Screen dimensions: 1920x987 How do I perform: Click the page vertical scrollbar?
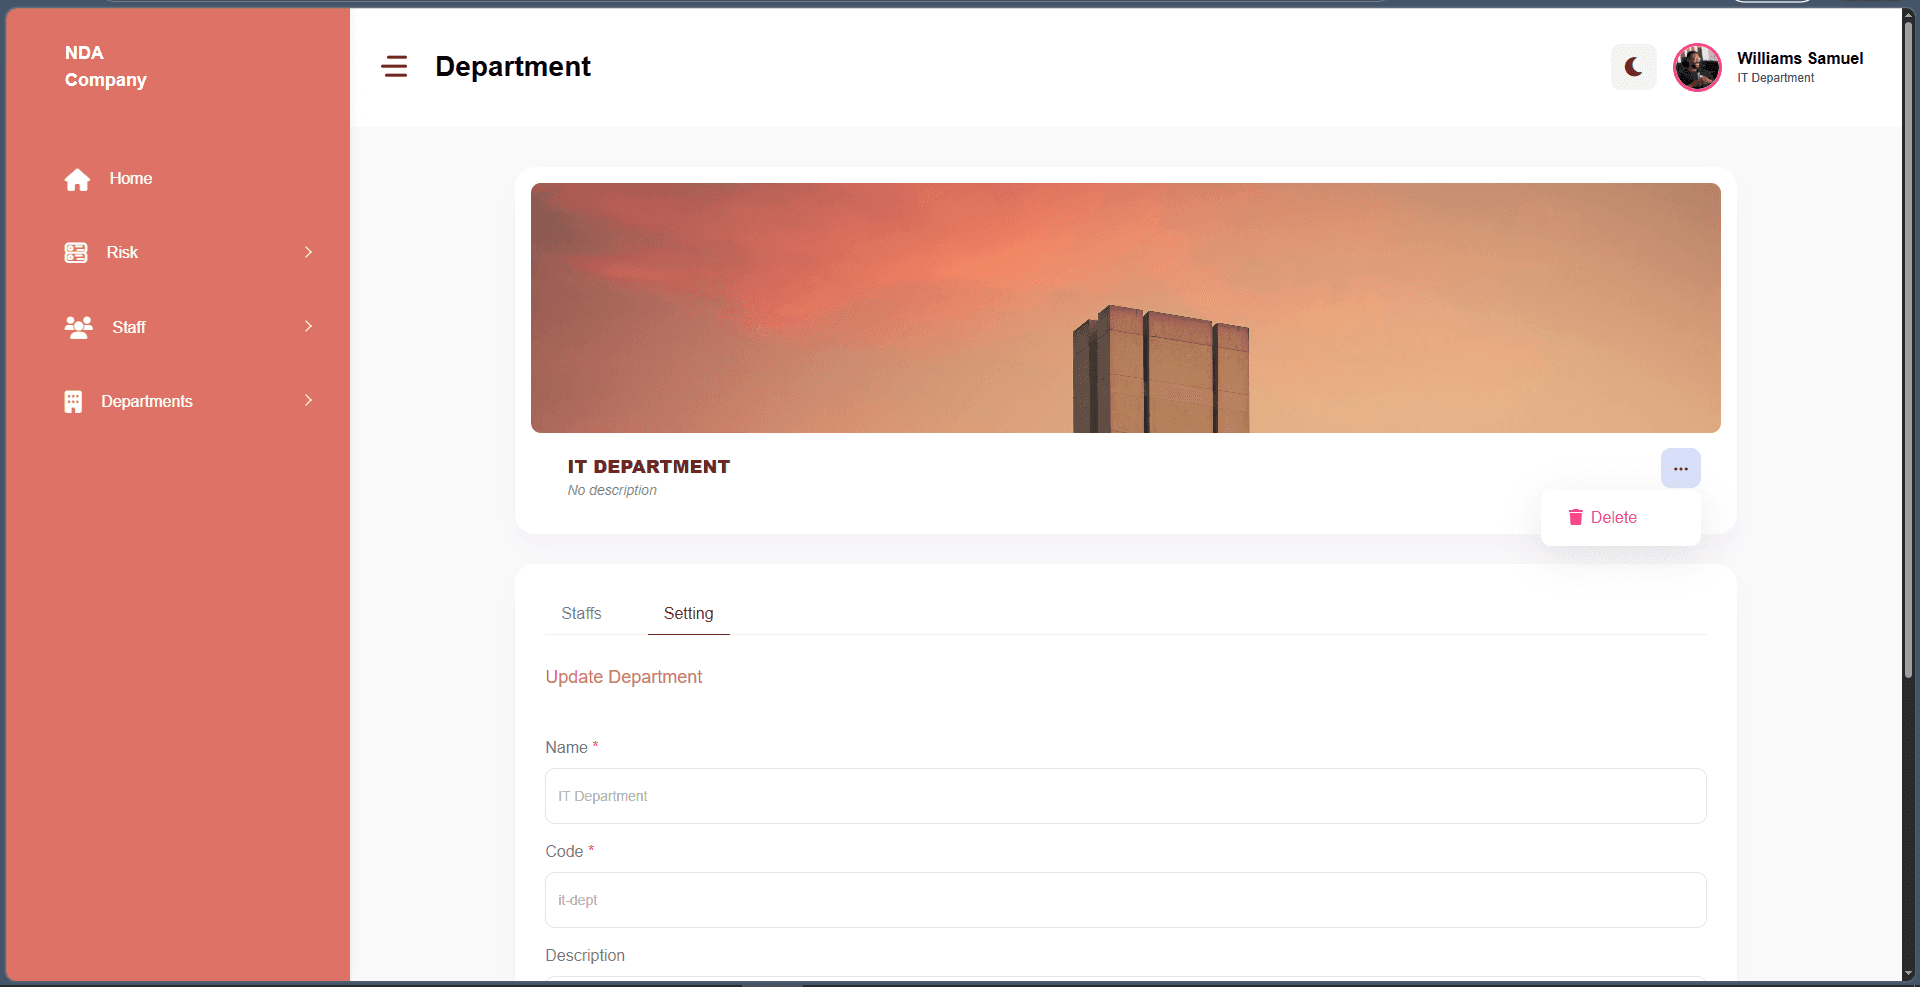(1908, 350)
